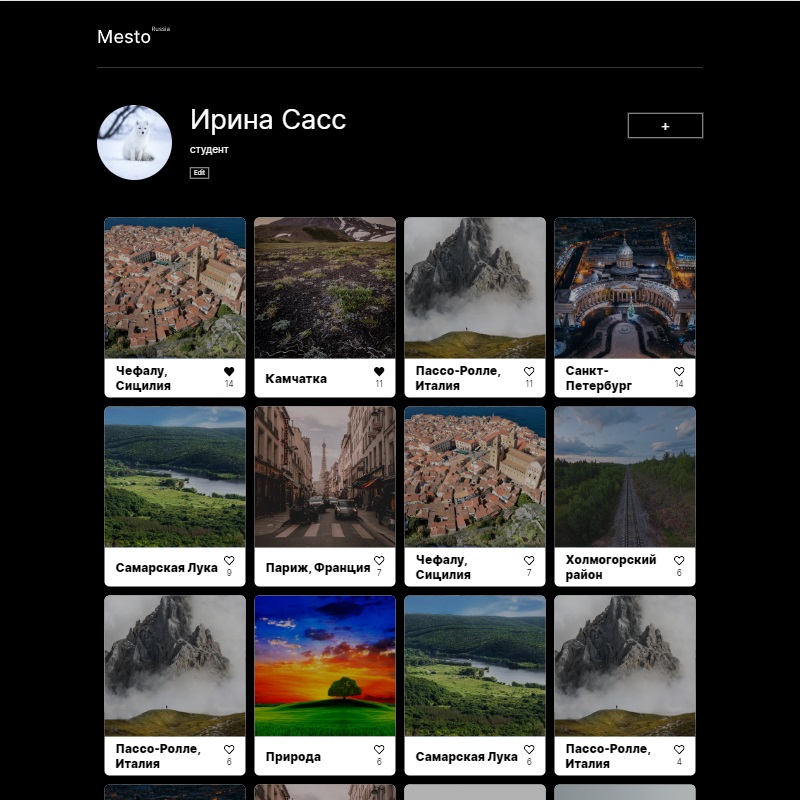Screen dimensions: 800x800
Task: Like the Пассо-Ролле card showing 11 likes
Action: [529, 372]
